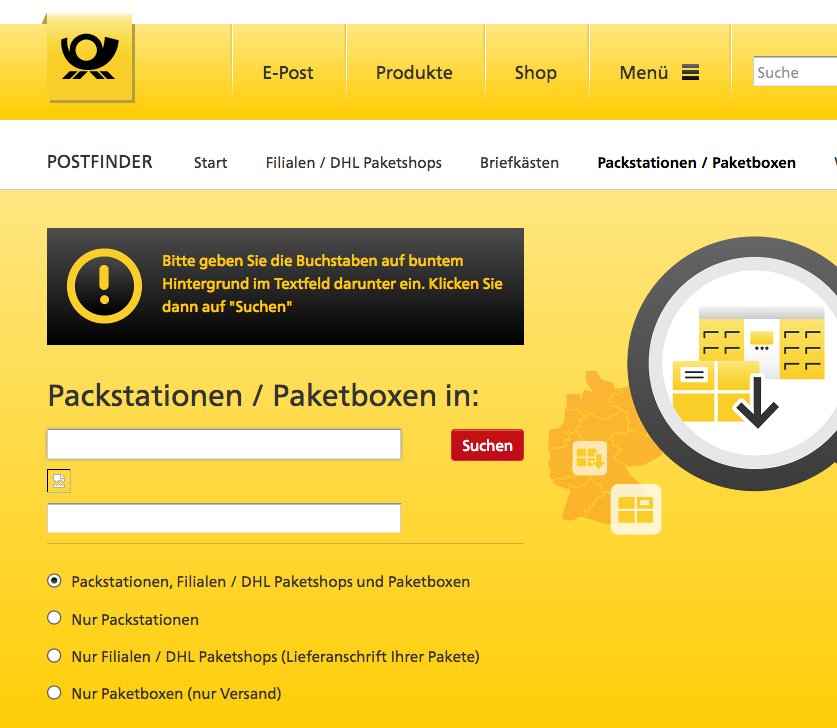Click the Packstationen / Paketboxen in: heading

[x=264, y=395]
